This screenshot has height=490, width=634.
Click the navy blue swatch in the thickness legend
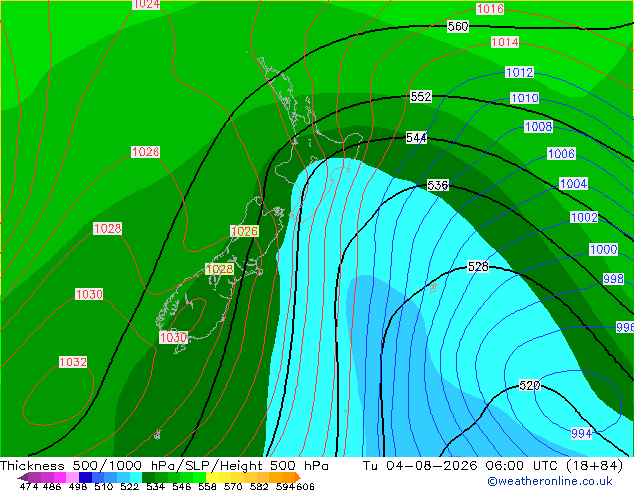85,477
